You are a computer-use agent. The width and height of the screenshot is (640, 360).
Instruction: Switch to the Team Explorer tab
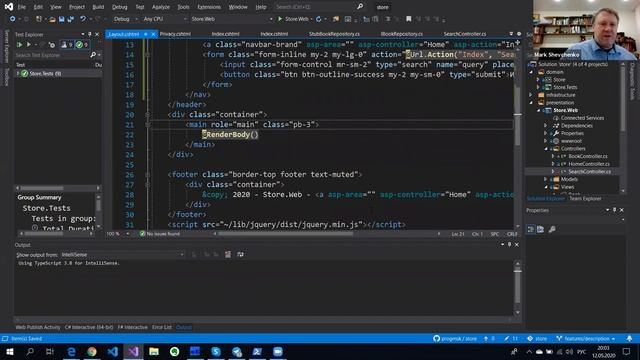[x=585, y=198]
